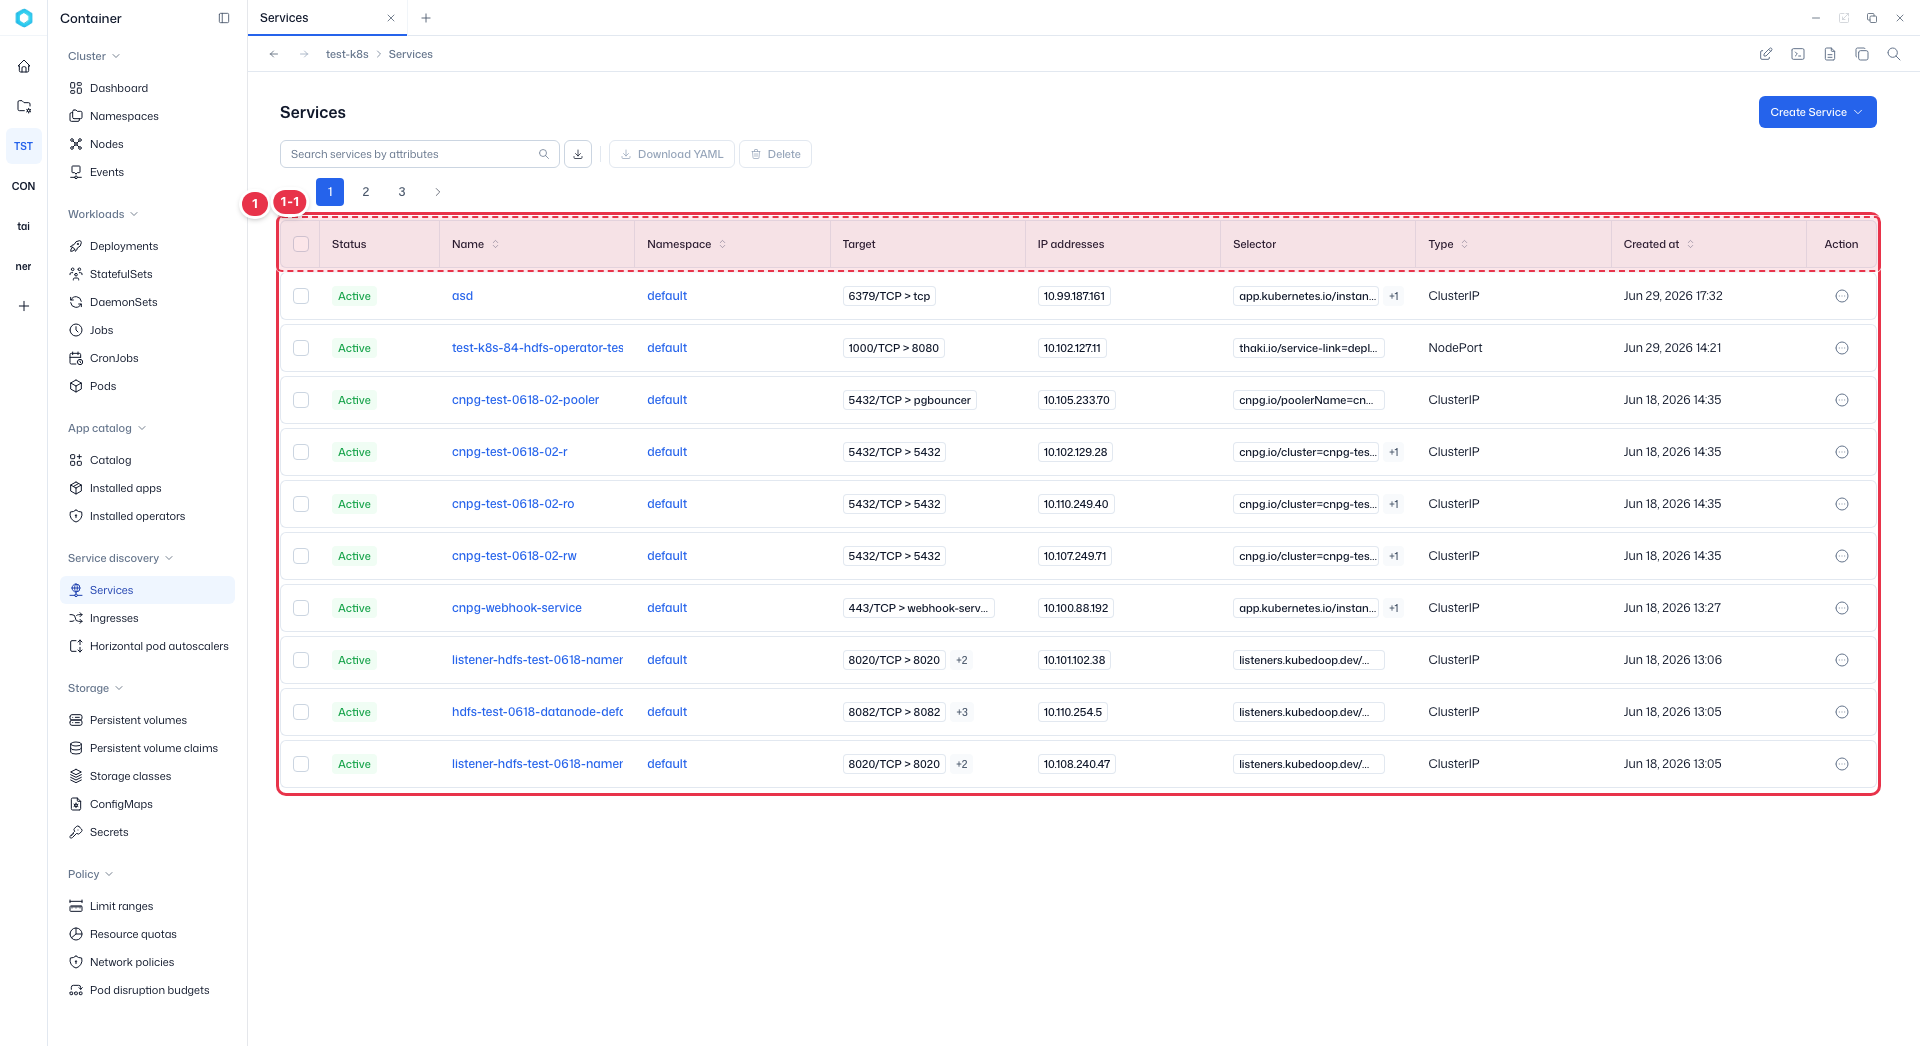Open the Create Service dropdown button

click(1817, 112)
